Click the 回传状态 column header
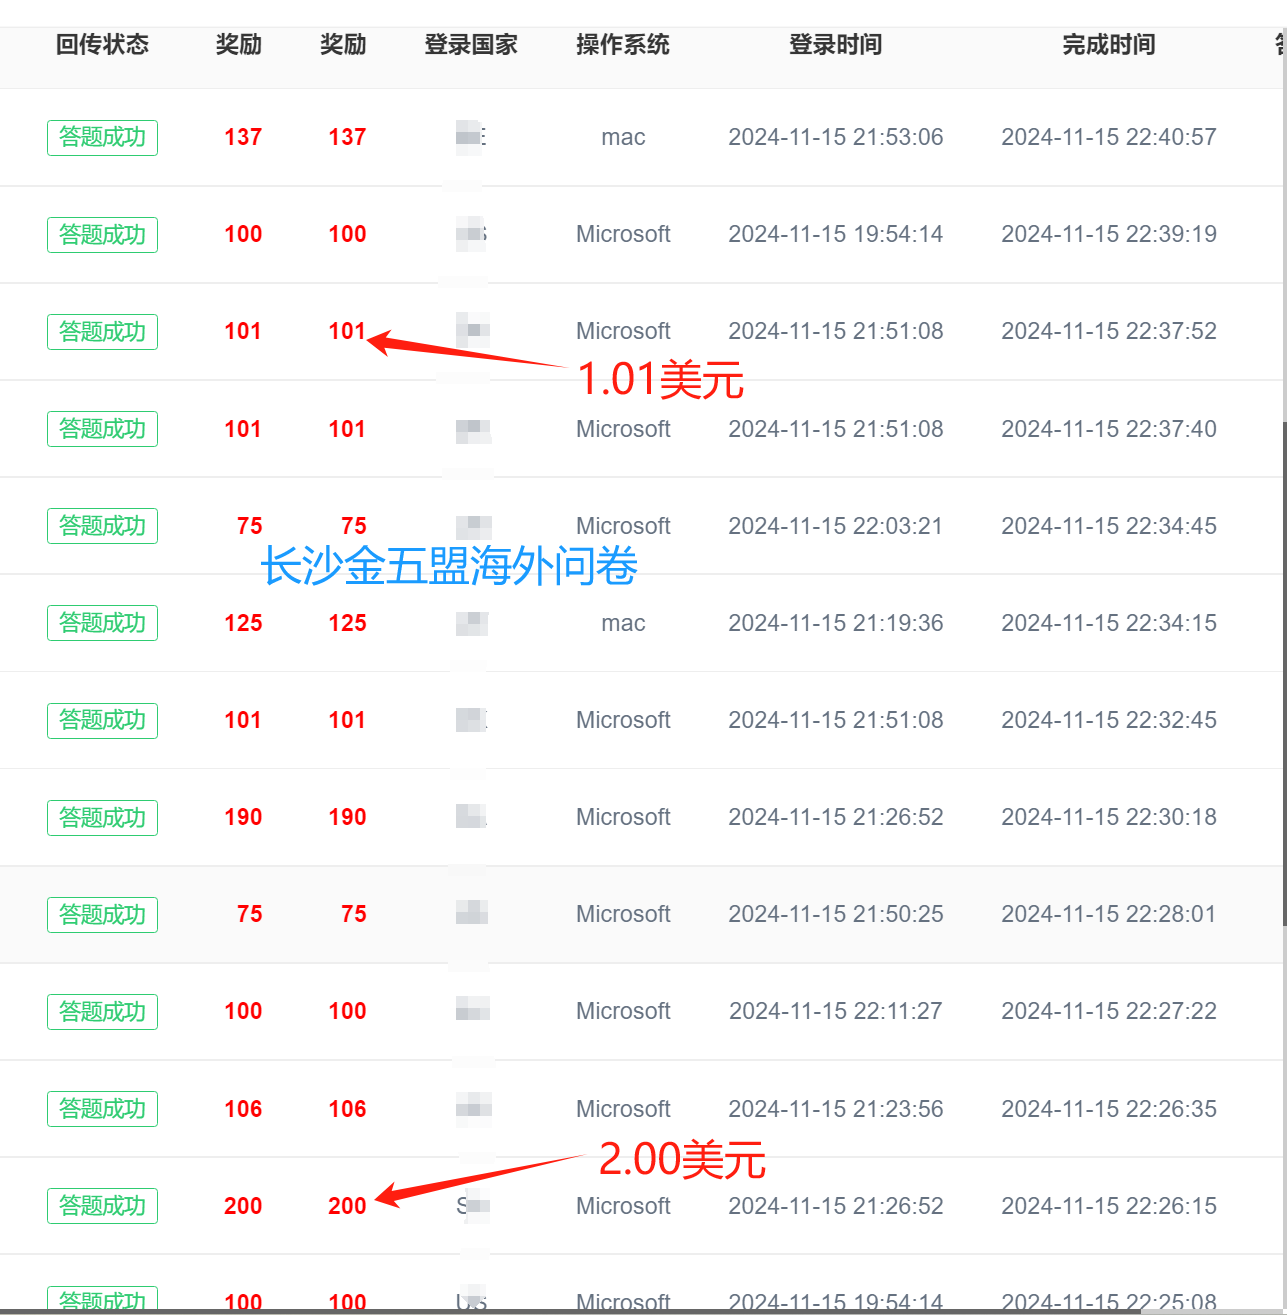The image size is (1287, 1315). 102,45
